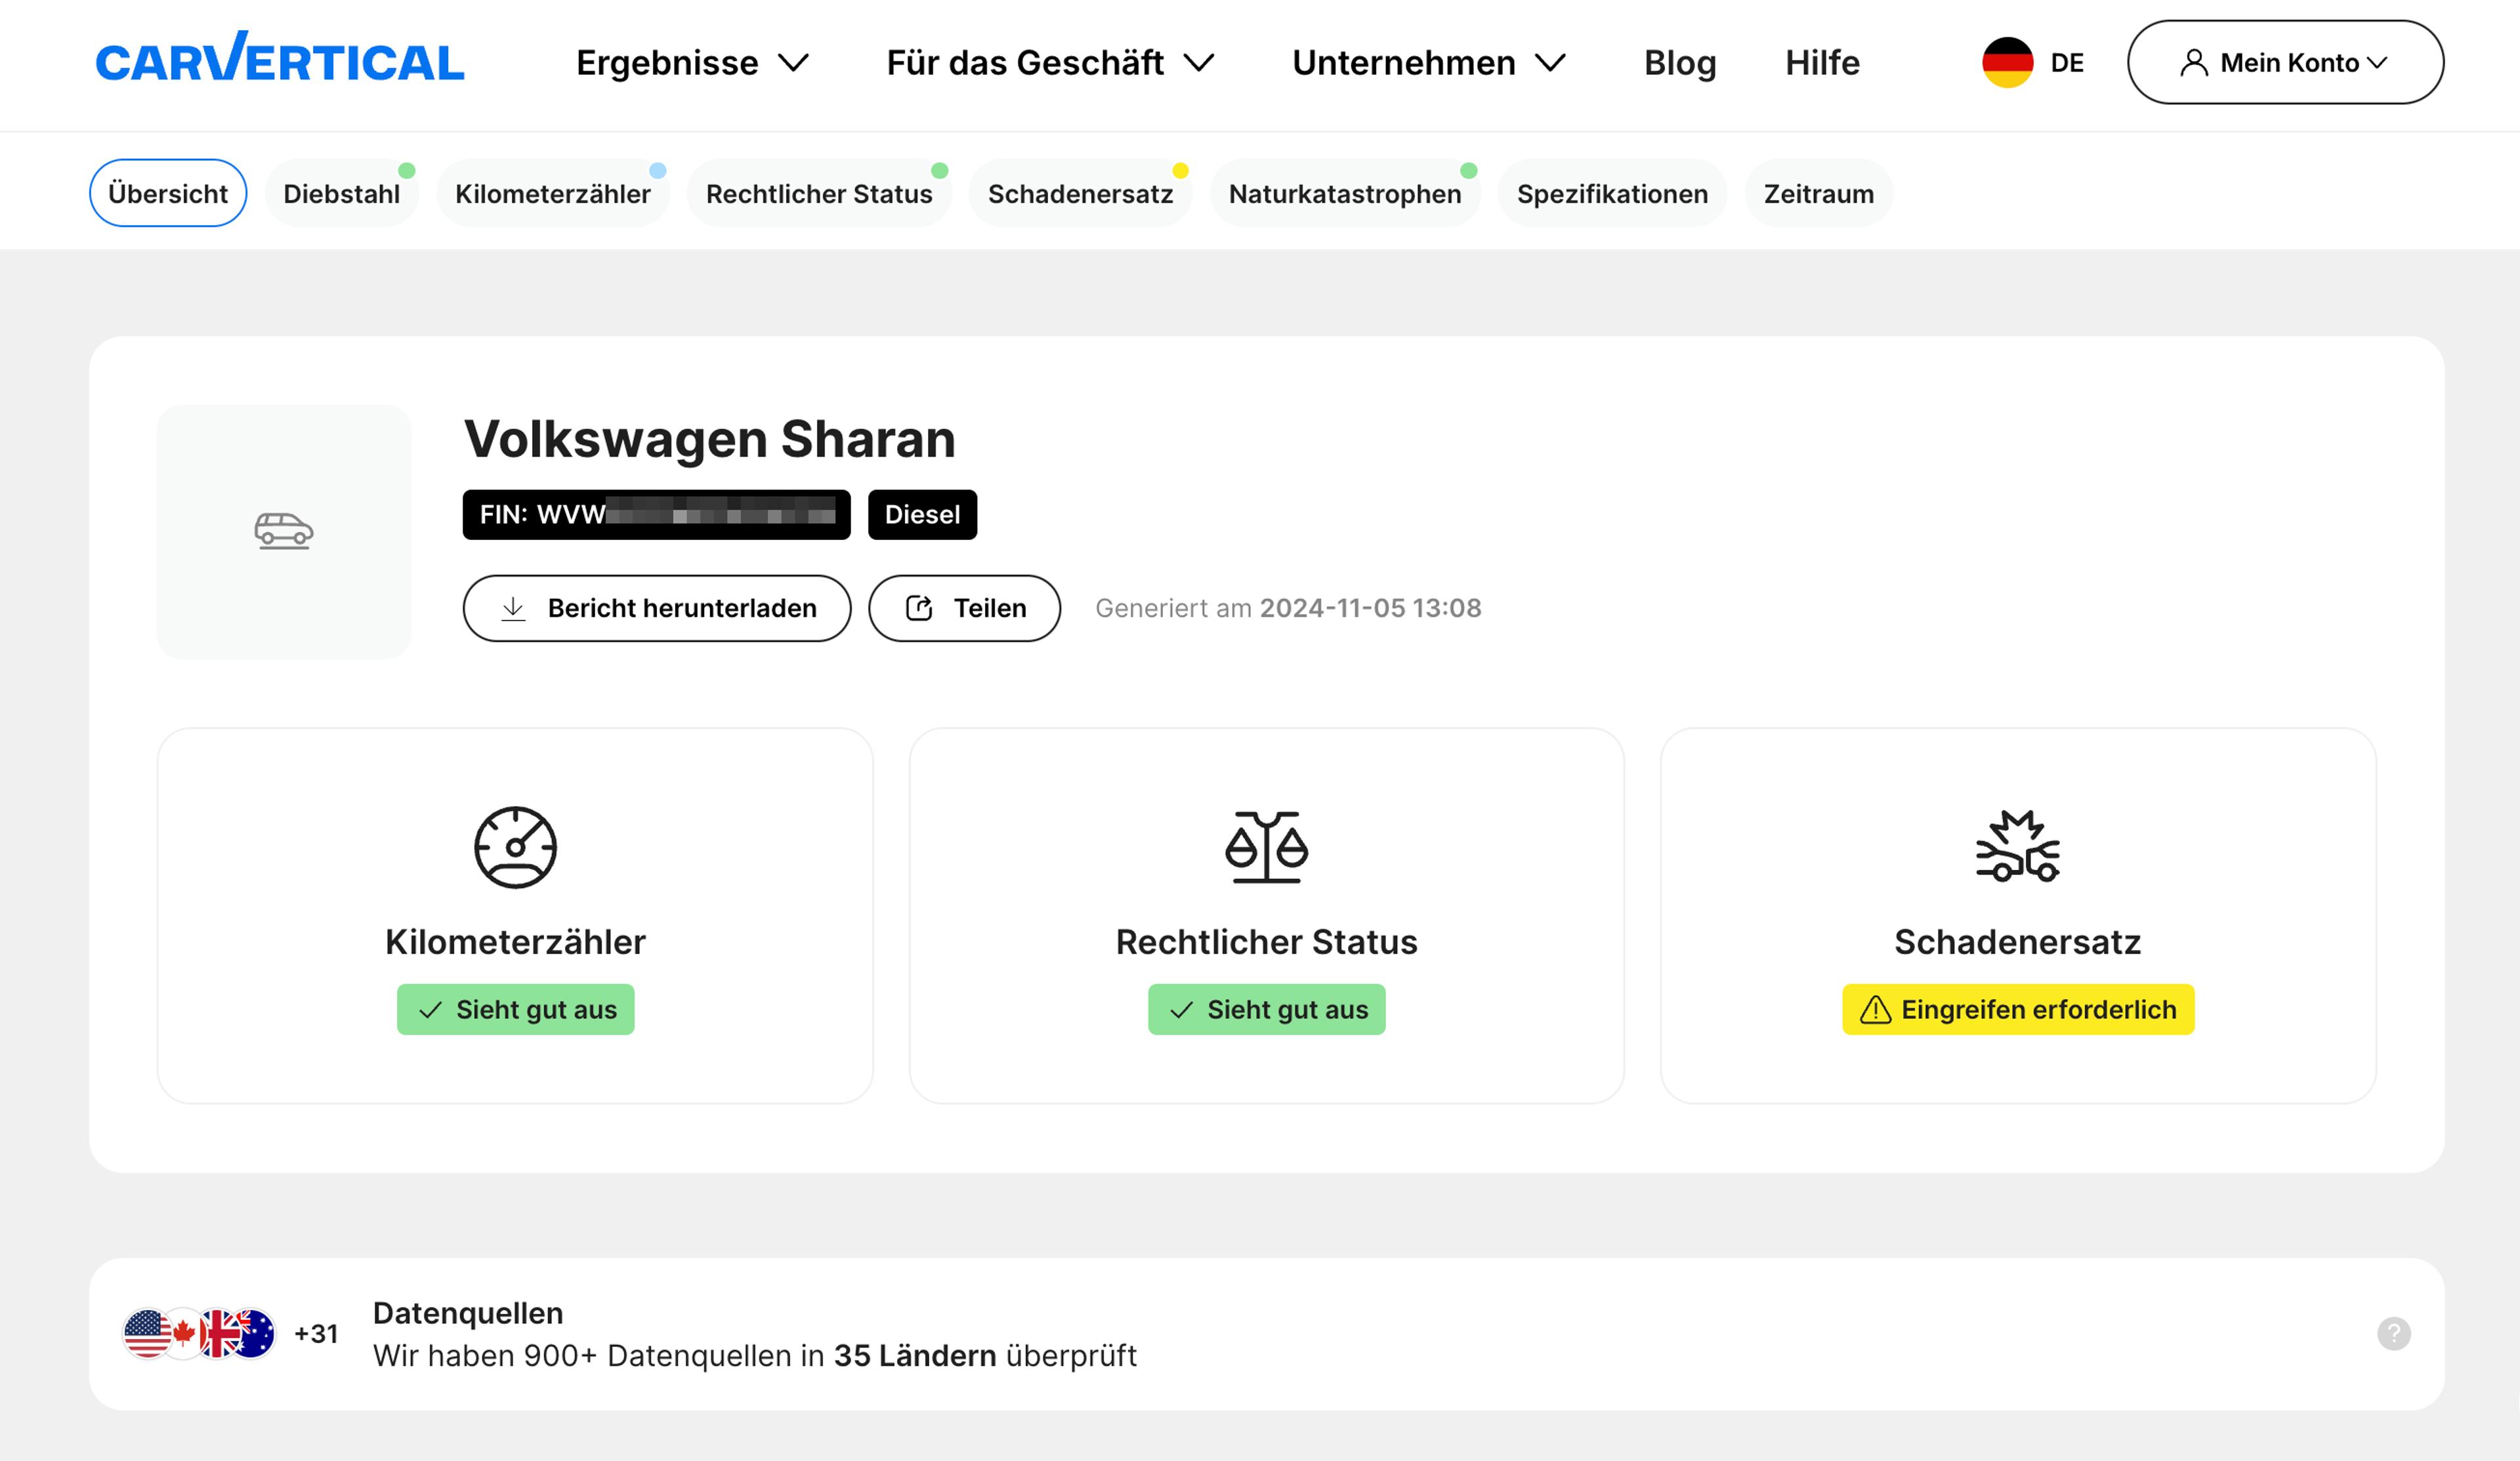Image resolution: width=2520 pixels, height=1461 pixels.
Task: Click the car placeholder thumbnail
Action: 284,531
